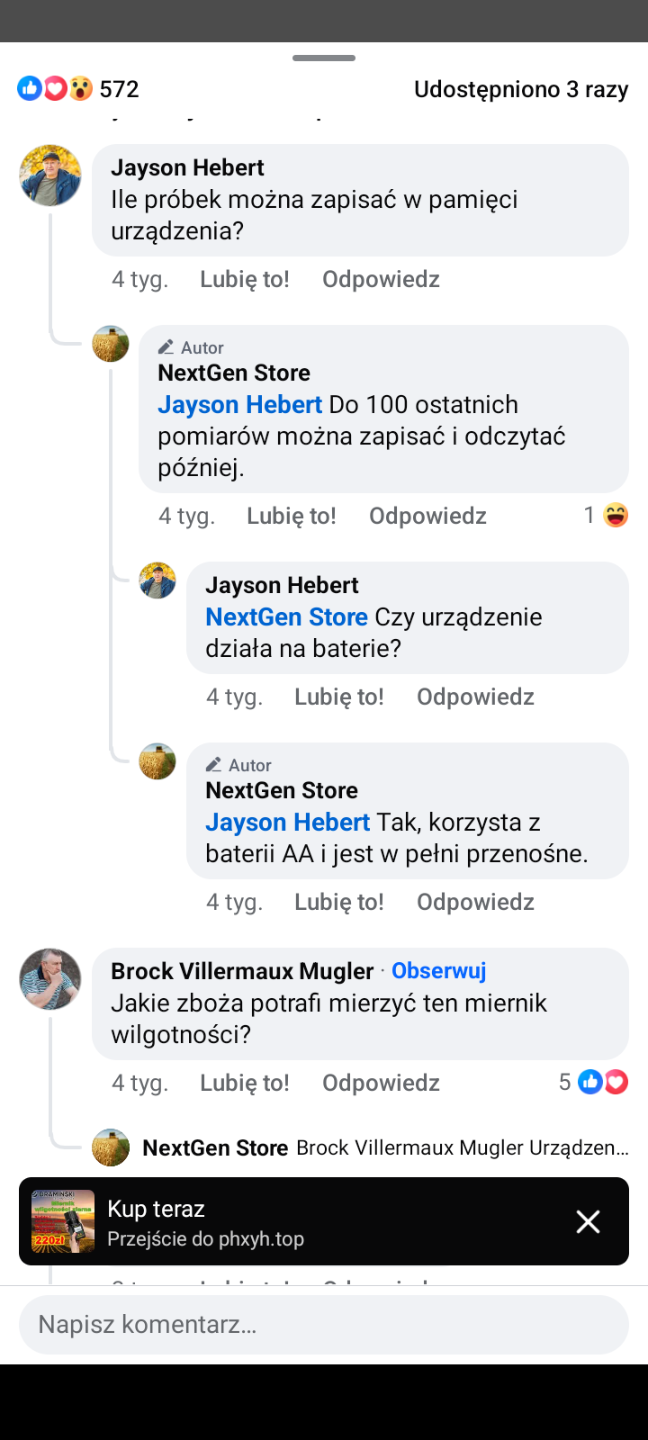The width and height of the screenshot is (648, 1440).
Task: Tap the like and heart reactions on Brock's comment
Action: click(603, 1082)
